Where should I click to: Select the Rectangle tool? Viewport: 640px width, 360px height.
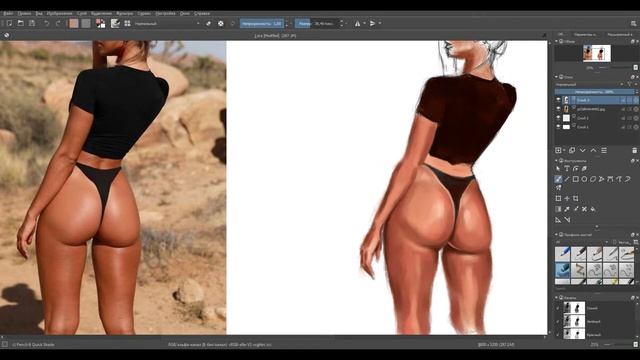pos(576,179)
